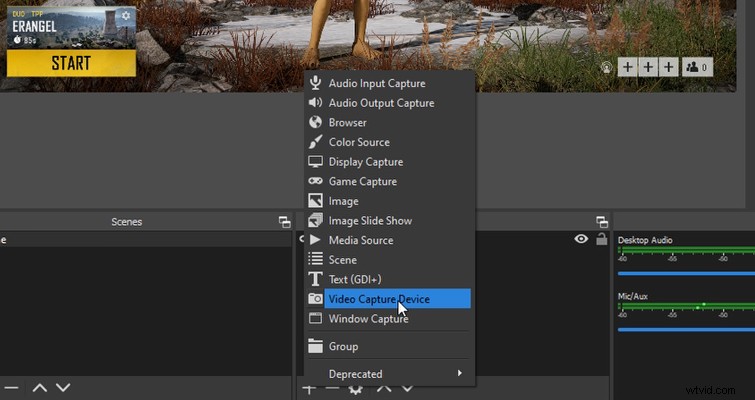This screenshot has height=400, width=755.
Task: Click the paintbrush icon for Color Source
Action: 315,142
